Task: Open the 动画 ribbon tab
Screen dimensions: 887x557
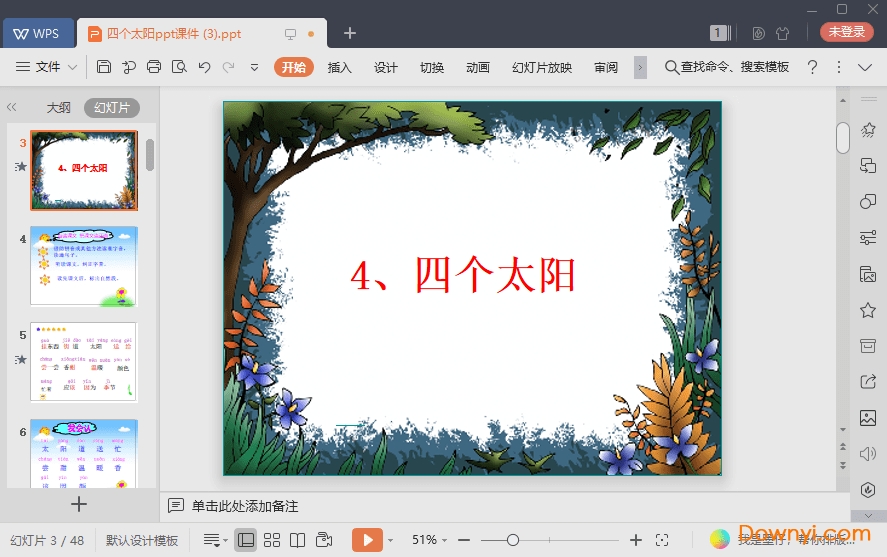Action: (478, 67)
